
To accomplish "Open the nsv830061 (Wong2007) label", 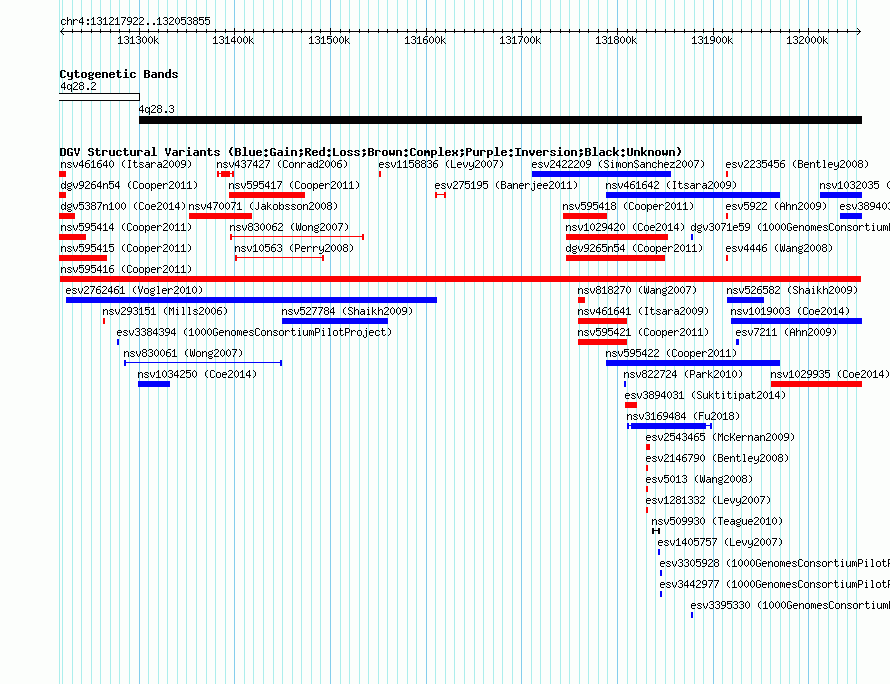I will [183, 353].
